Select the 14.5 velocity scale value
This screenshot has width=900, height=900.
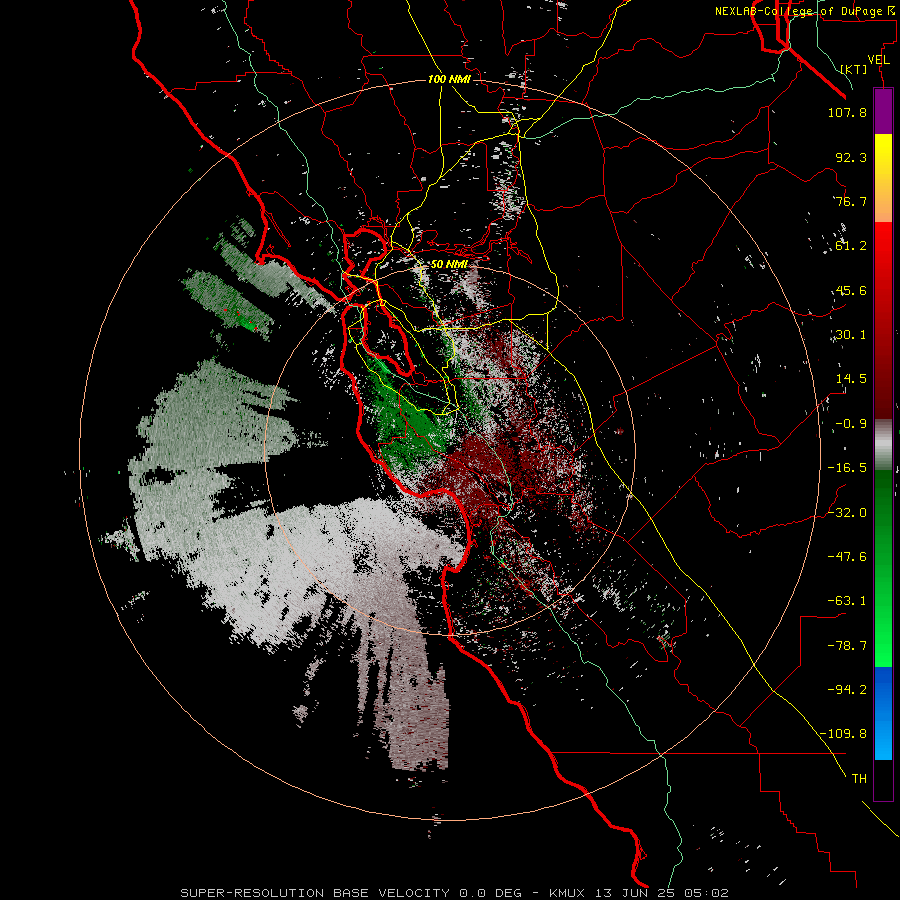851,379
